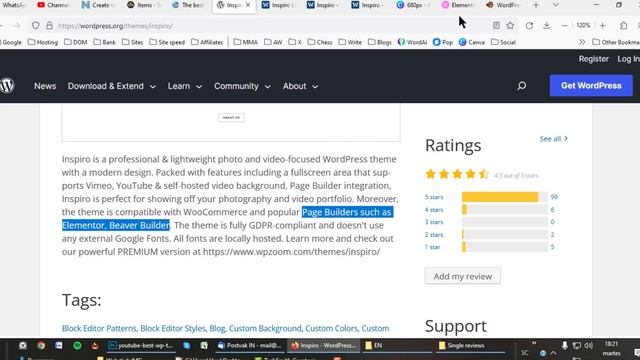Expand the Download & Extend menu

(x=112, y=86)
